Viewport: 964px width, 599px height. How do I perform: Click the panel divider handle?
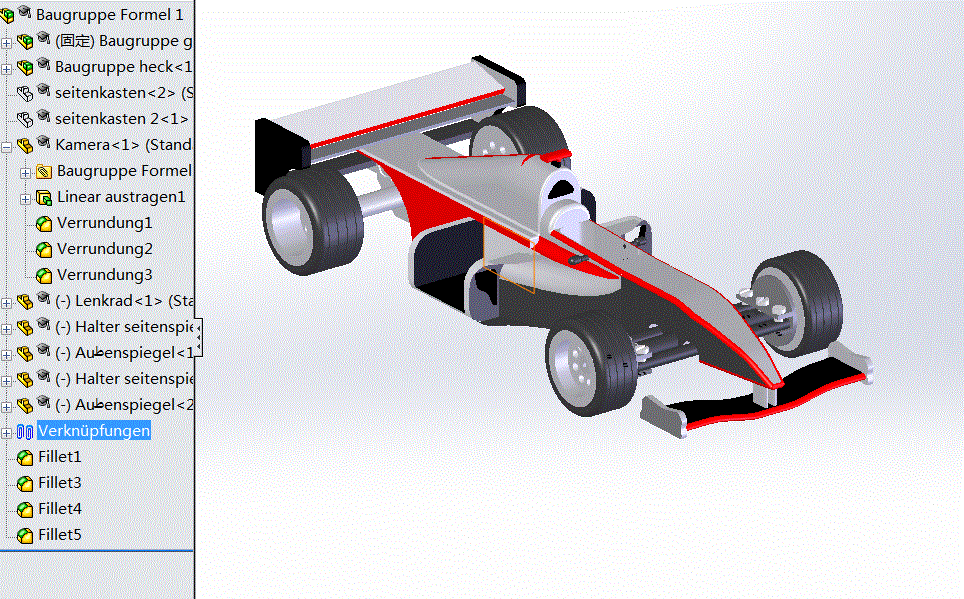point(198,337)
